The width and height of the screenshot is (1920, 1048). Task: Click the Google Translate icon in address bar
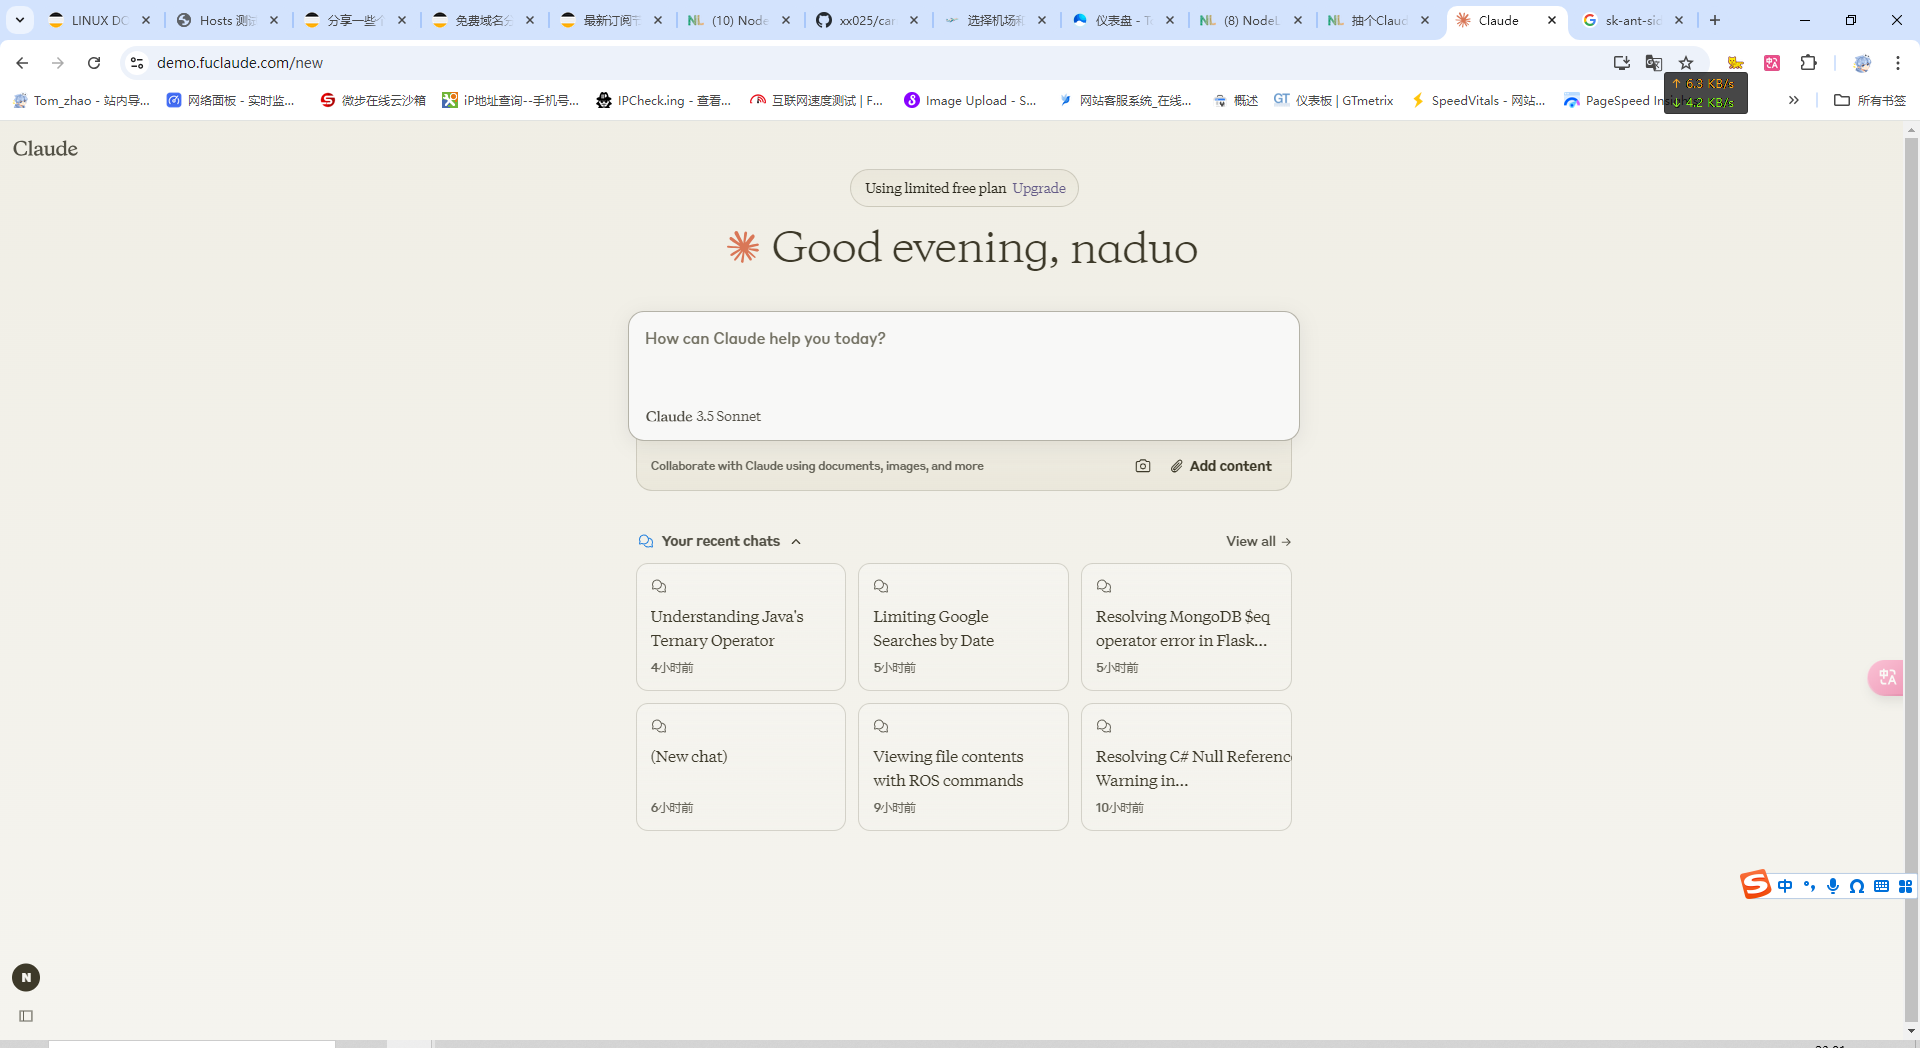click(x=1654, y=63)
